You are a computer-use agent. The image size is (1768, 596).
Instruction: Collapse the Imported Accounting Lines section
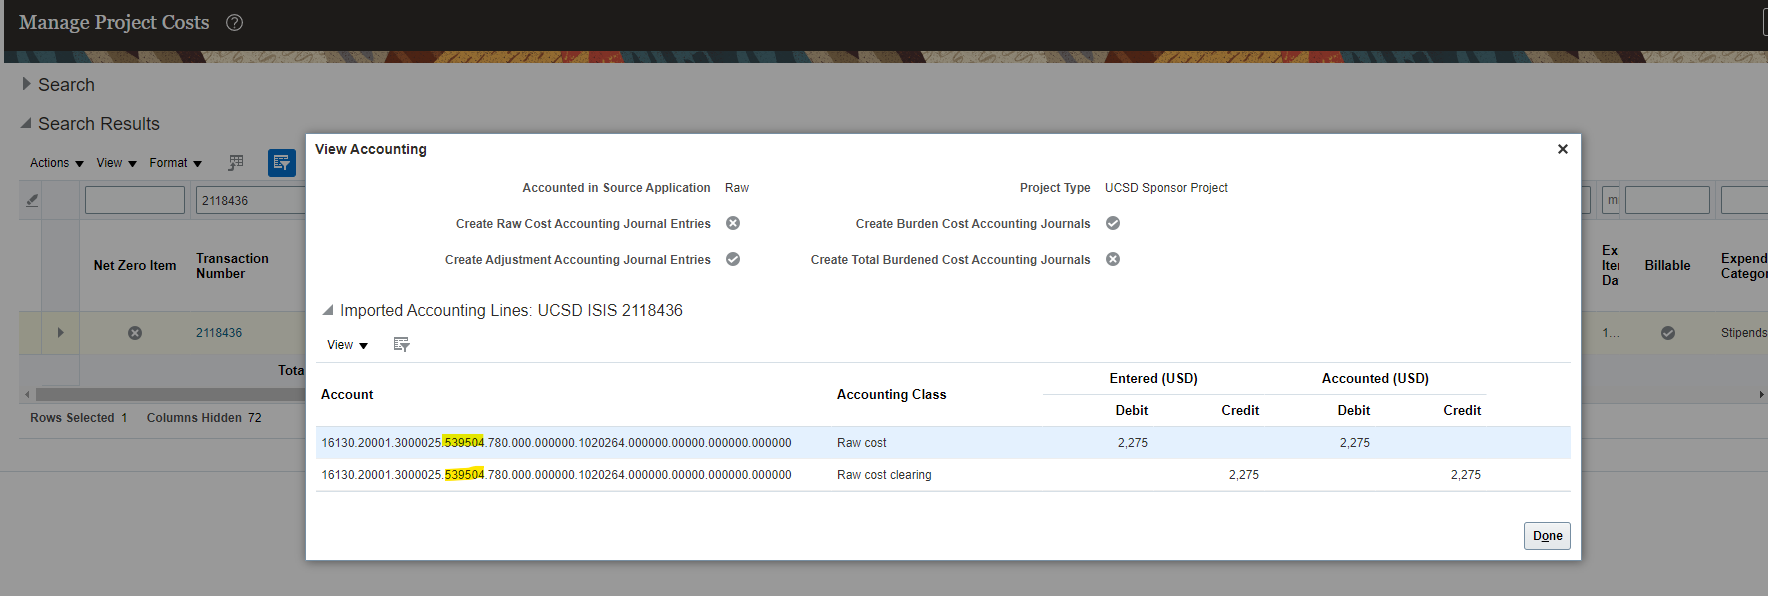(327, 311)
